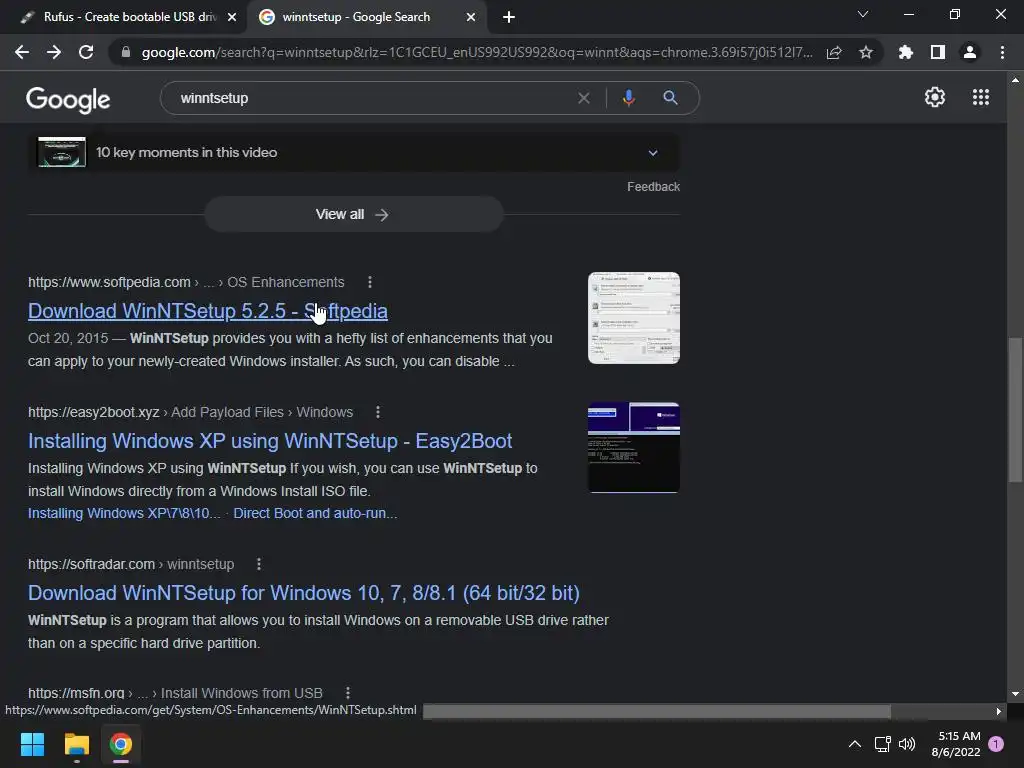This screenshot has height=768, width=1024.
Task: Click the address bar URL
Action: coord(477,52)
